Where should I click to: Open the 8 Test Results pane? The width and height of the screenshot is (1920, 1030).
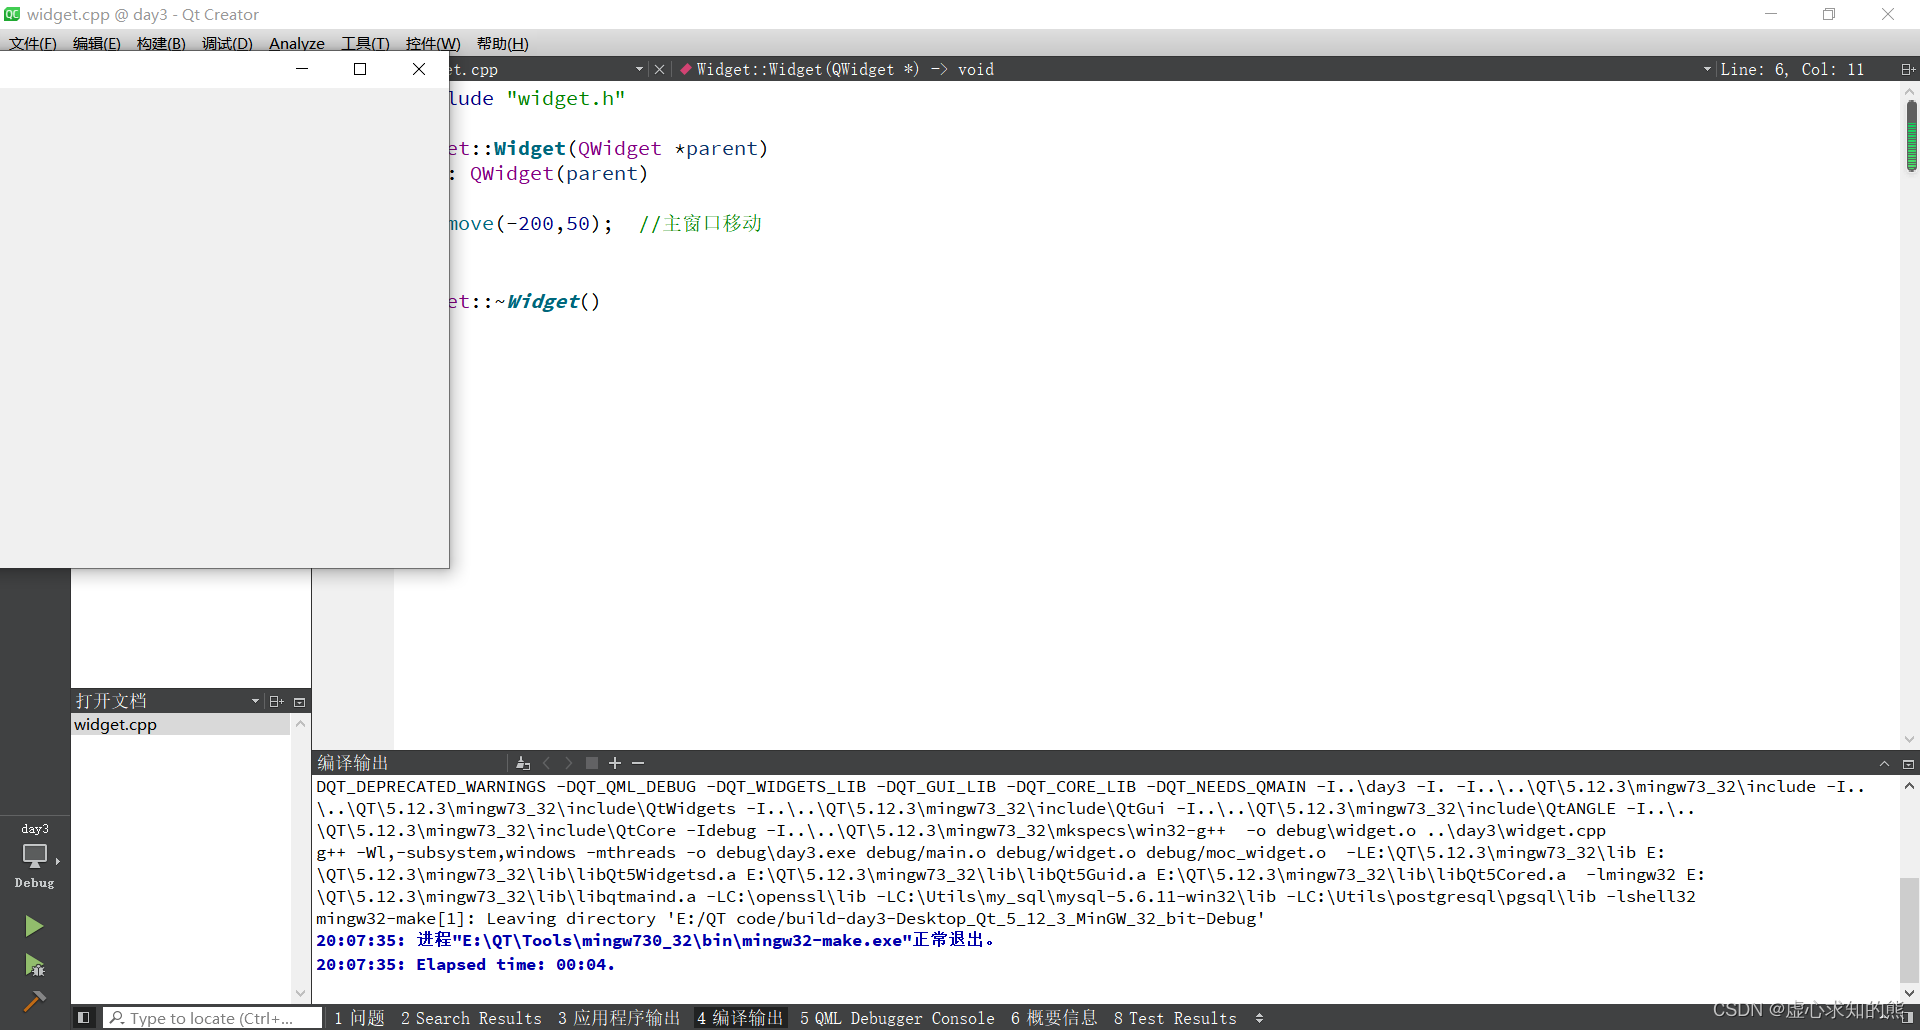click(x=1175, y=1018)
